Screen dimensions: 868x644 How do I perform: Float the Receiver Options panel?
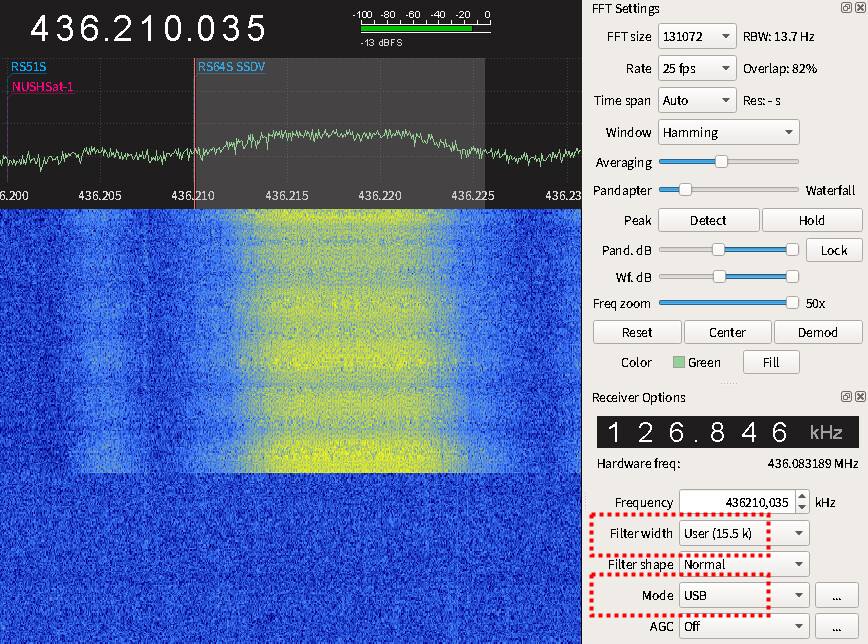point(846,397)
